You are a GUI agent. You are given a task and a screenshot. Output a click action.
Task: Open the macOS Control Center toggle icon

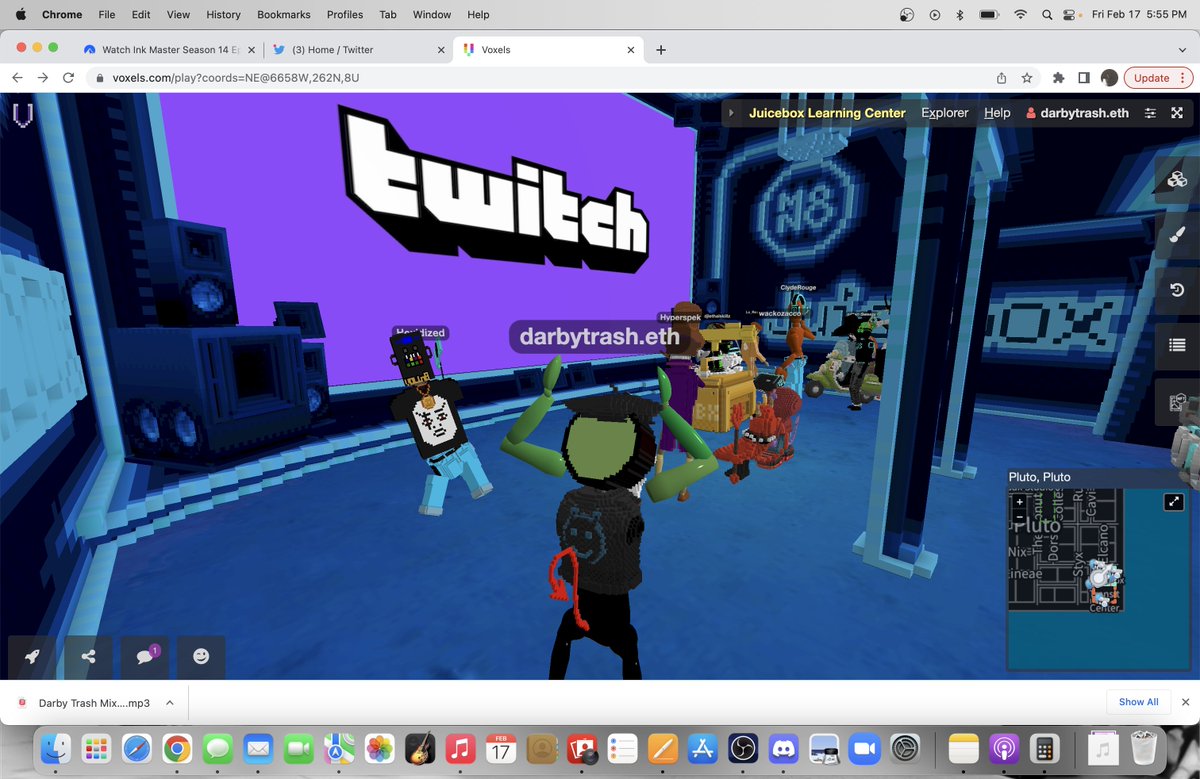[x=1069, y=15]
